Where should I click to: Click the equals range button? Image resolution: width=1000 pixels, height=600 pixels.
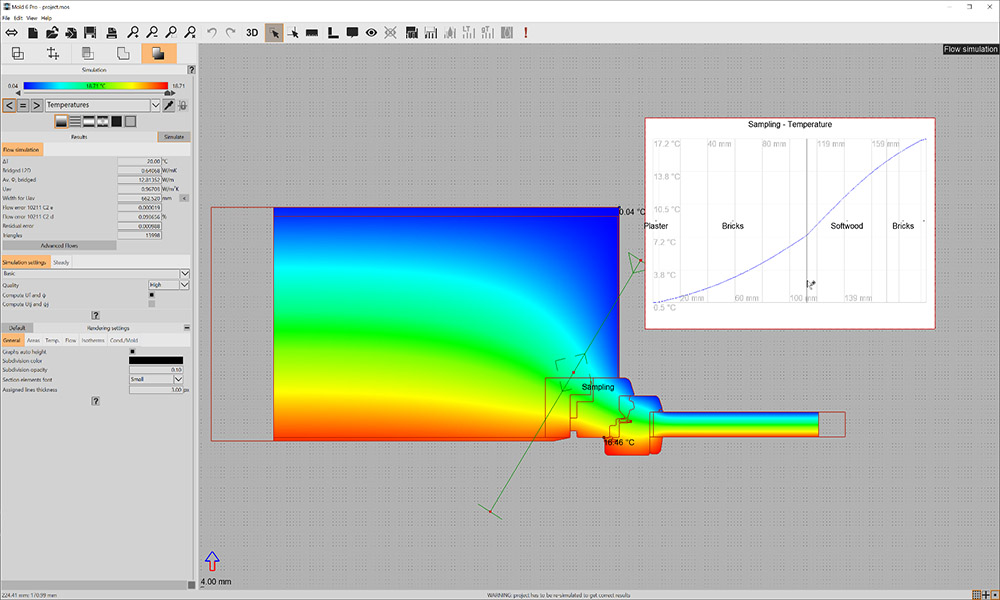[23, 105]
